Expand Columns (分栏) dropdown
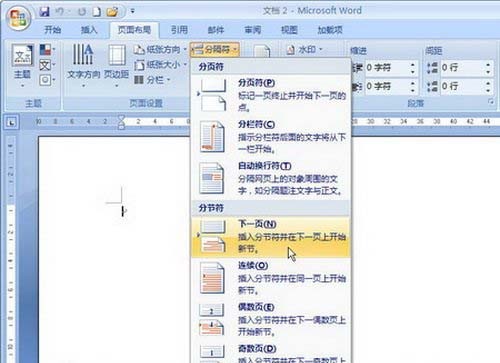500x363 pixels. 152,80
